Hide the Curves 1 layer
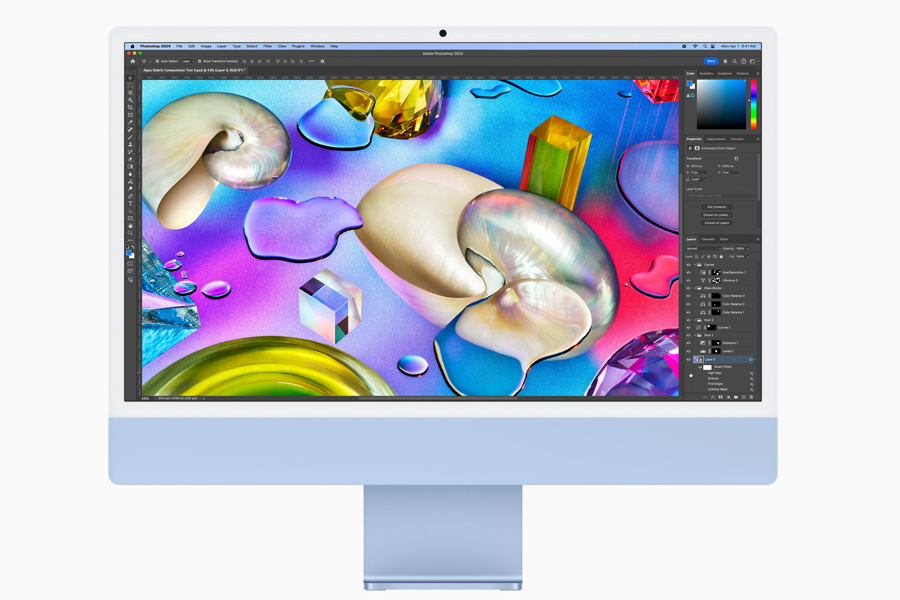900x600 pixels. point(689,328)
